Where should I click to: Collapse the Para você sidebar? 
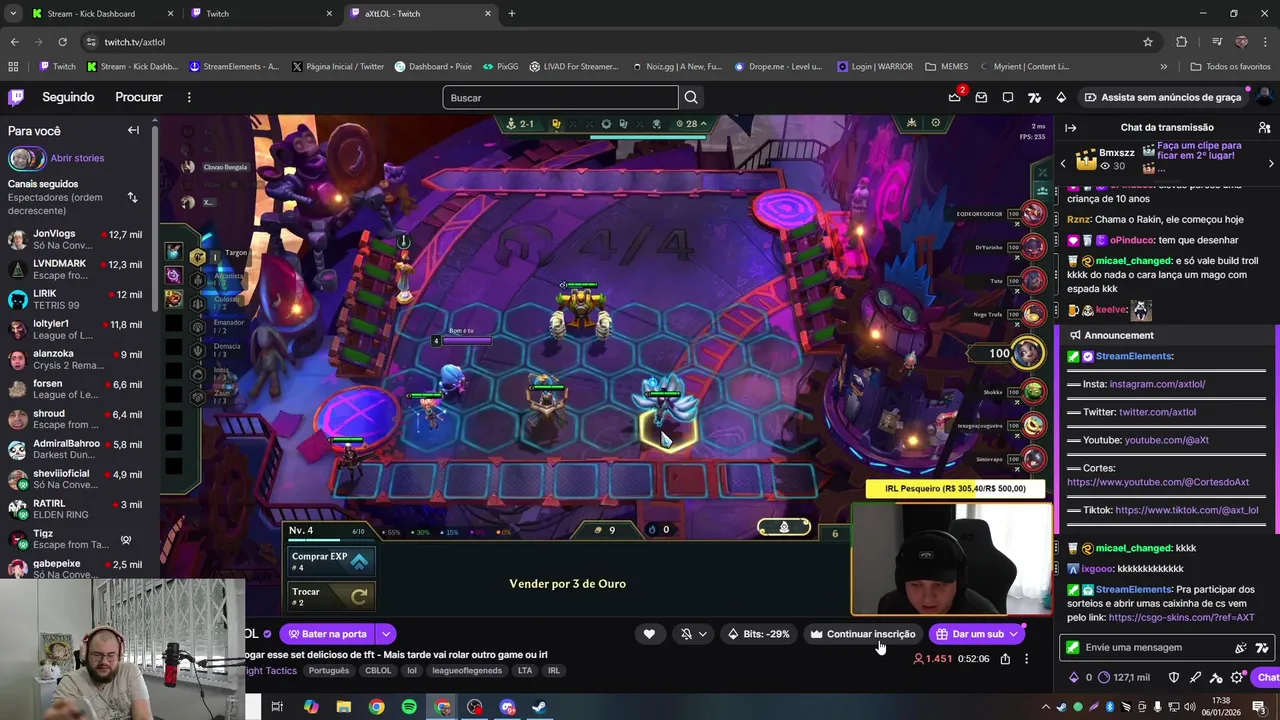[x=133, y=130]
